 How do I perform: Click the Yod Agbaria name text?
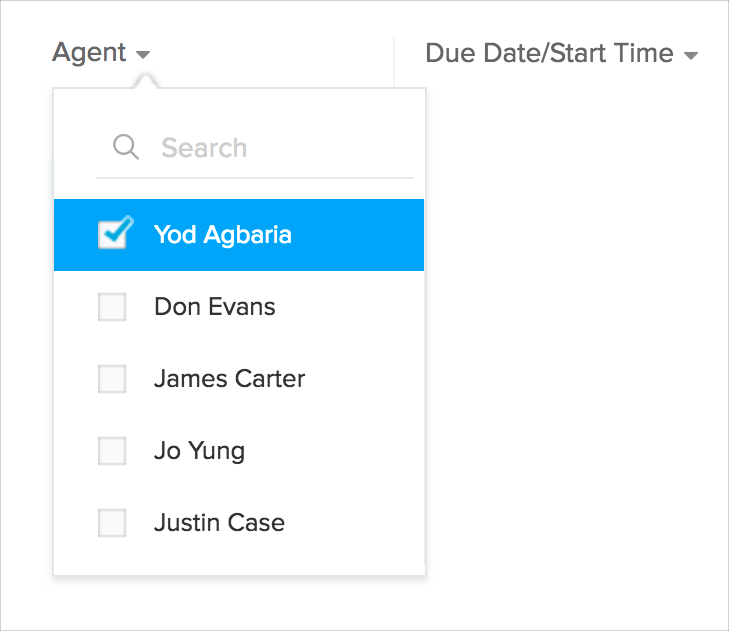pos(222,235)
